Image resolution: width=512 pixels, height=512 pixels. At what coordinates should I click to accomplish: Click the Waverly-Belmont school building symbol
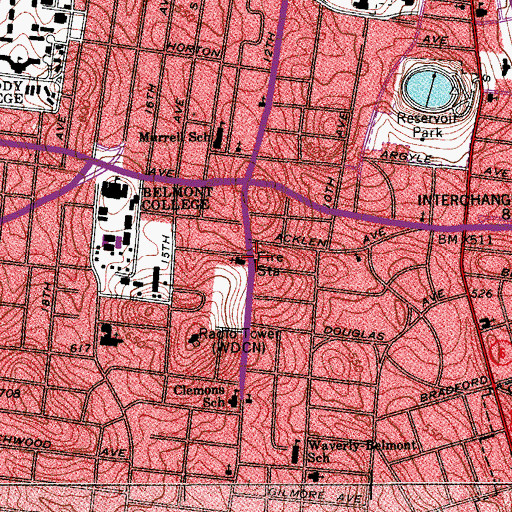(x=295, y=452)
